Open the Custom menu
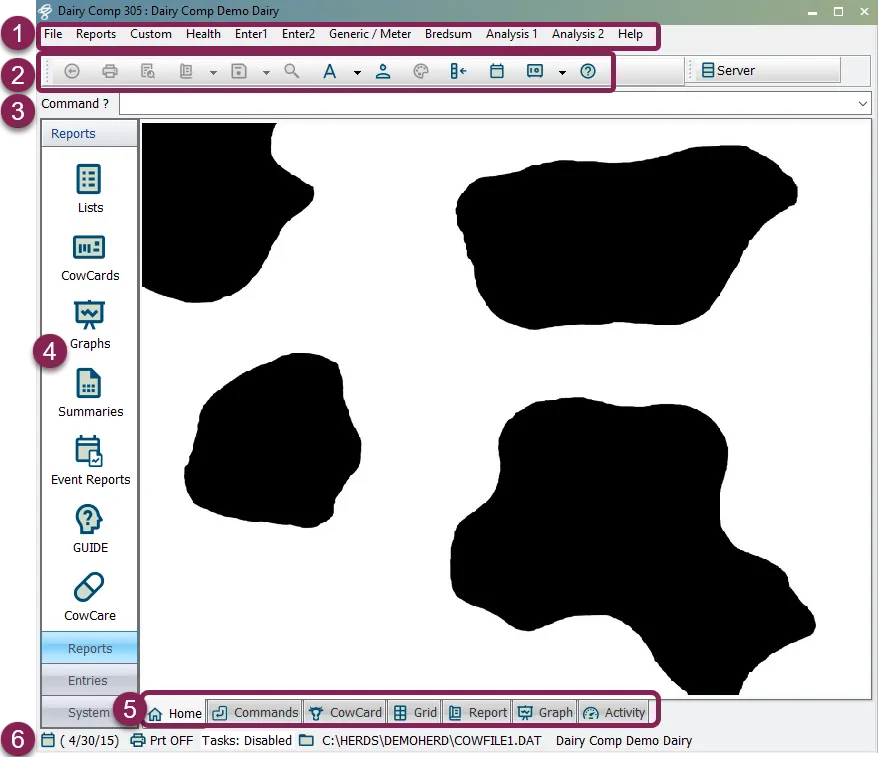 151,34
